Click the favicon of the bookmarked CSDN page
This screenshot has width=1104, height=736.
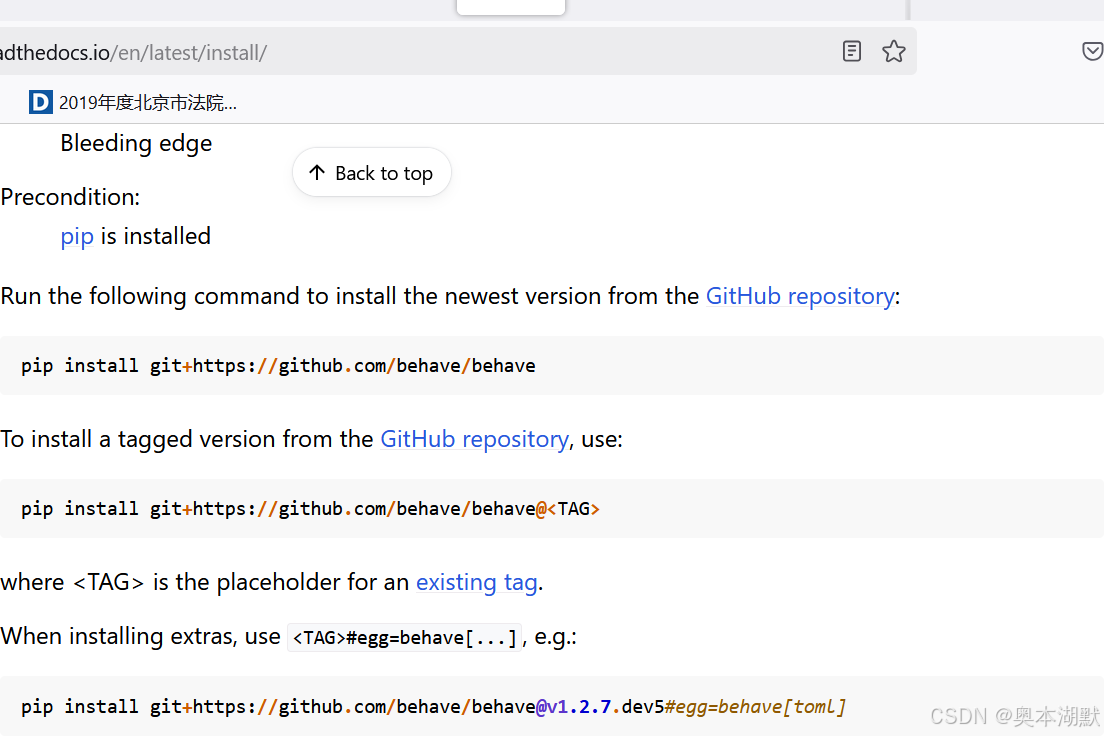(40, 101)
